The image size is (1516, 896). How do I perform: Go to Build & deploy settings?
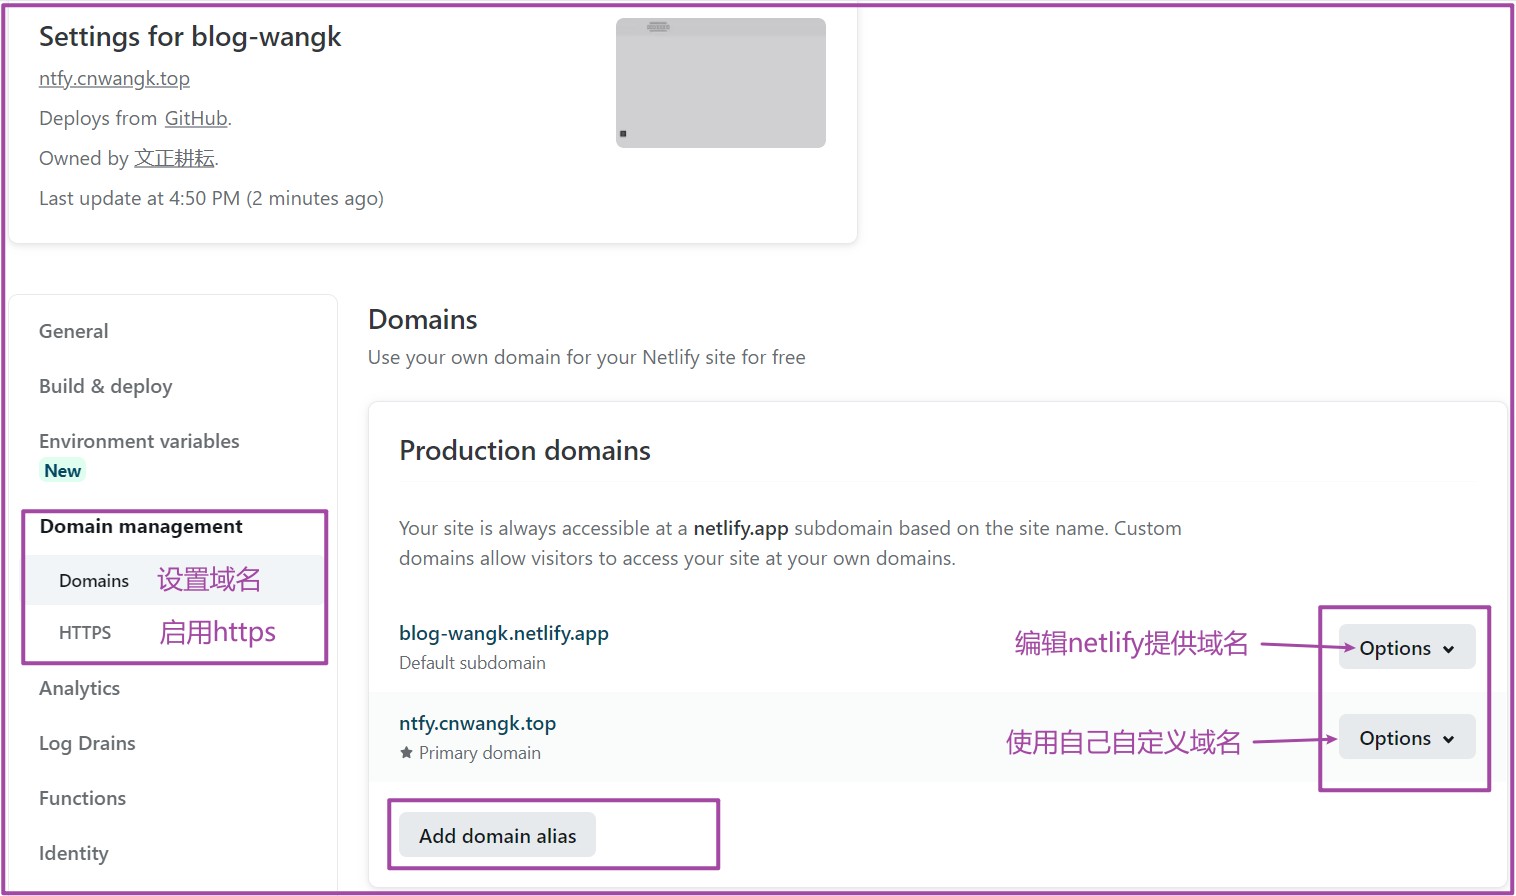[106, 386]
